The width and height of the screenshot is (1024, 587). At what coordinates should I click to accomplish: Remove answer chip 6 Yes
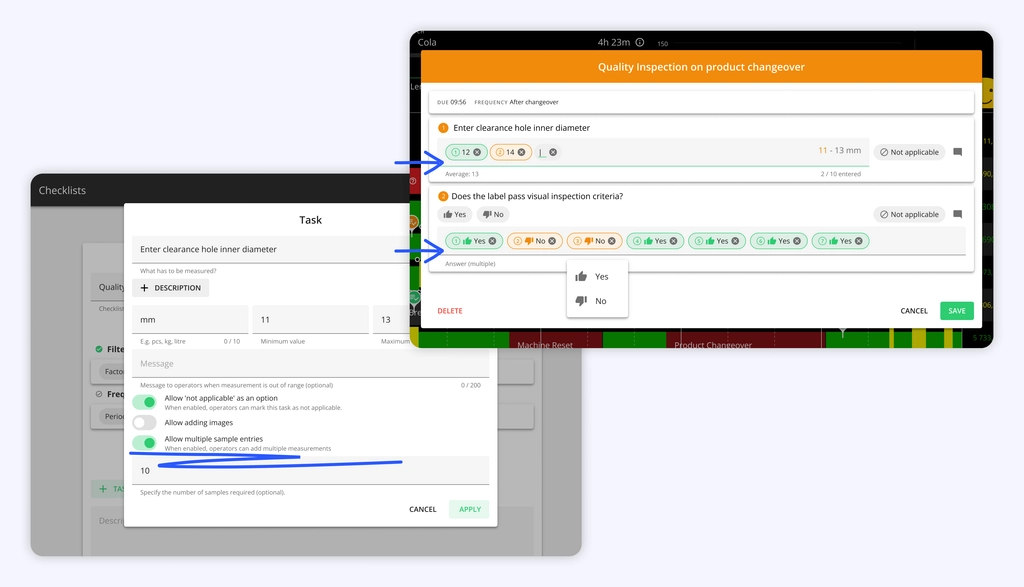(x=797, y=241)
